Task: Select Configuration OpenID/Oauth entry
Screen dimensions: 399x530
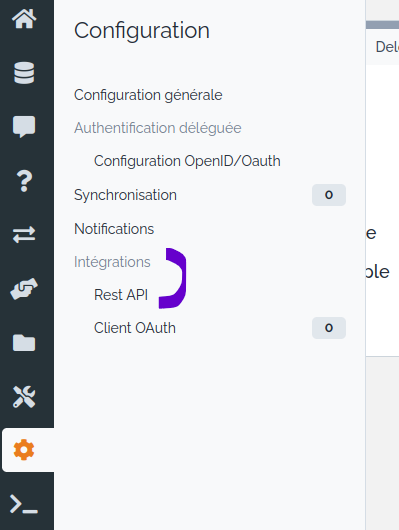Action: [x=187, y=161]
